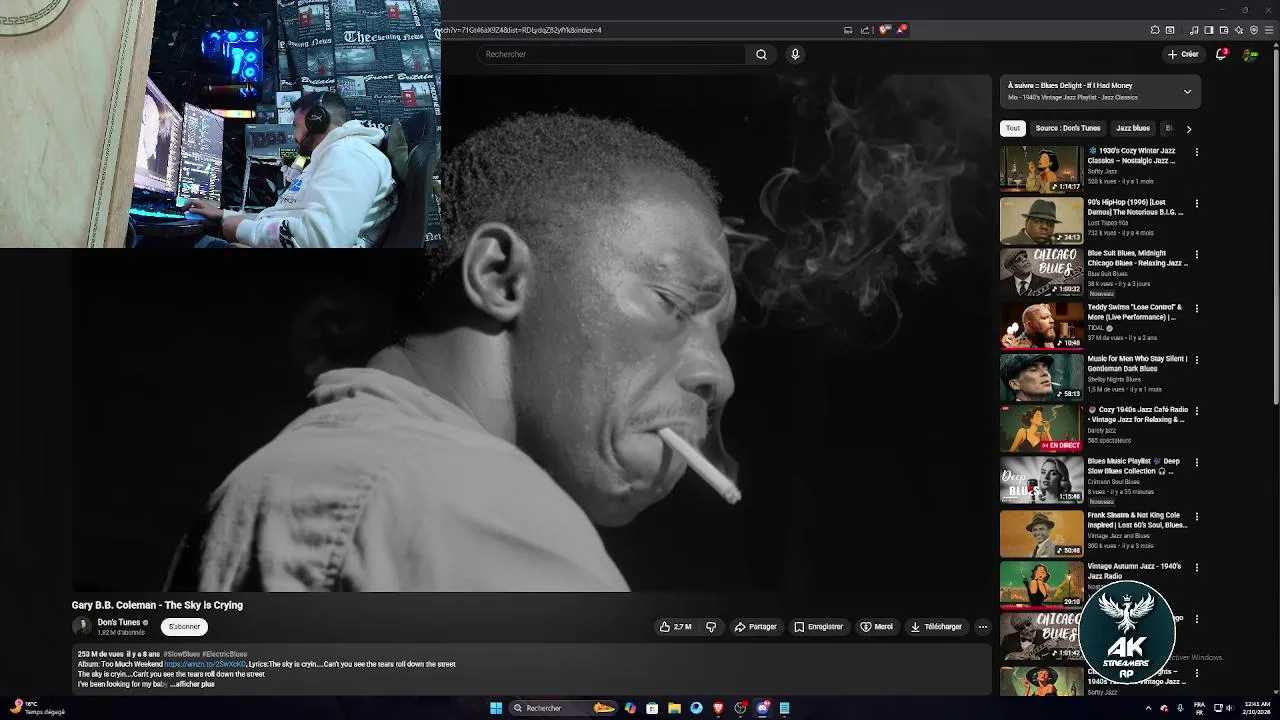Open options for Frank Sinatra & Nat King Cole video
The height and width of the screenshot is (720, 1280).
pos(1196,516)
